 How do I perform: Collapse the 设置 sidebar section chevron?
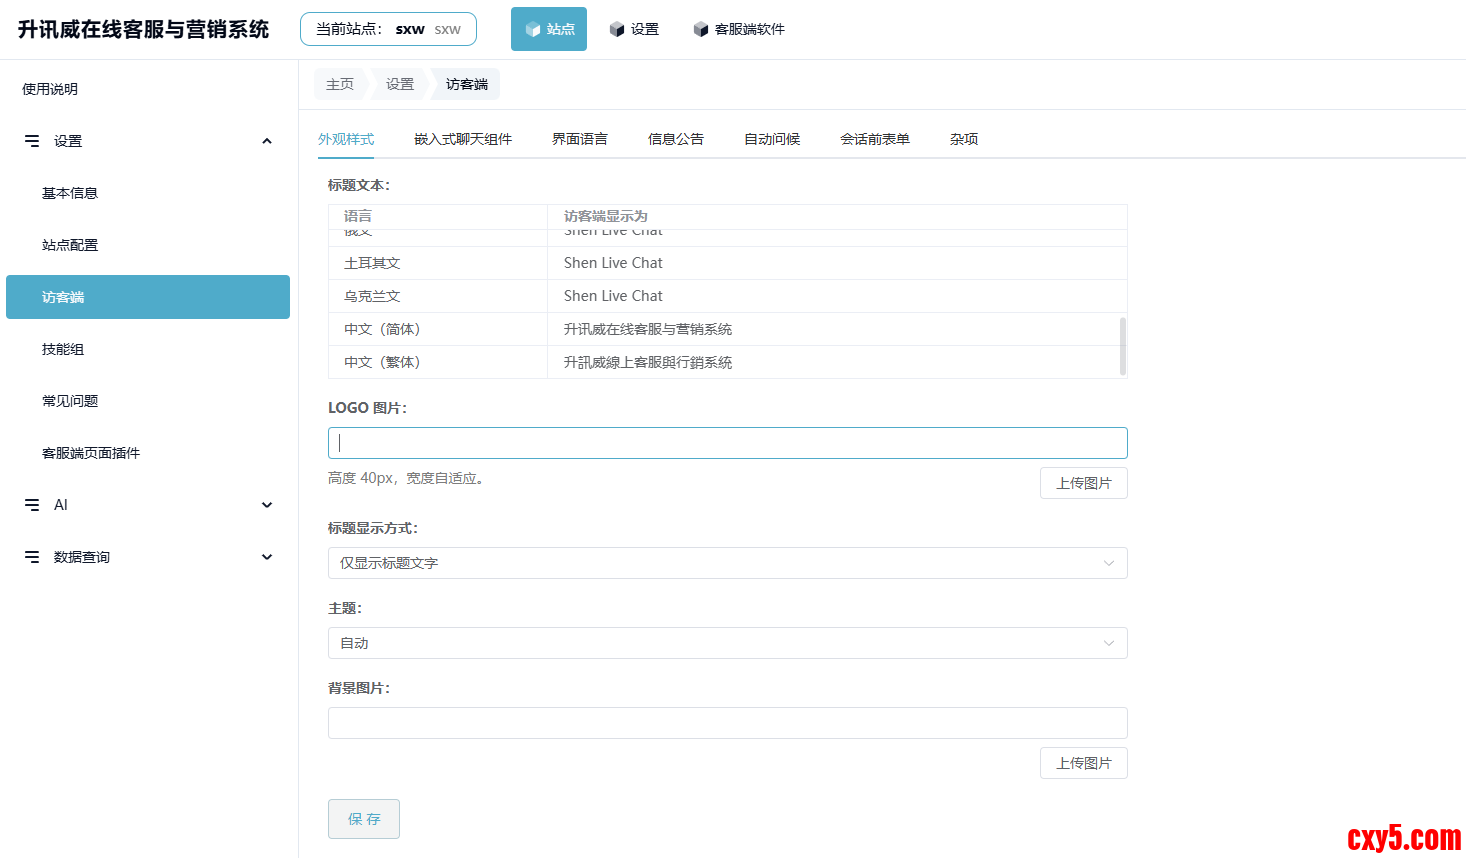[x=267, y=141]
